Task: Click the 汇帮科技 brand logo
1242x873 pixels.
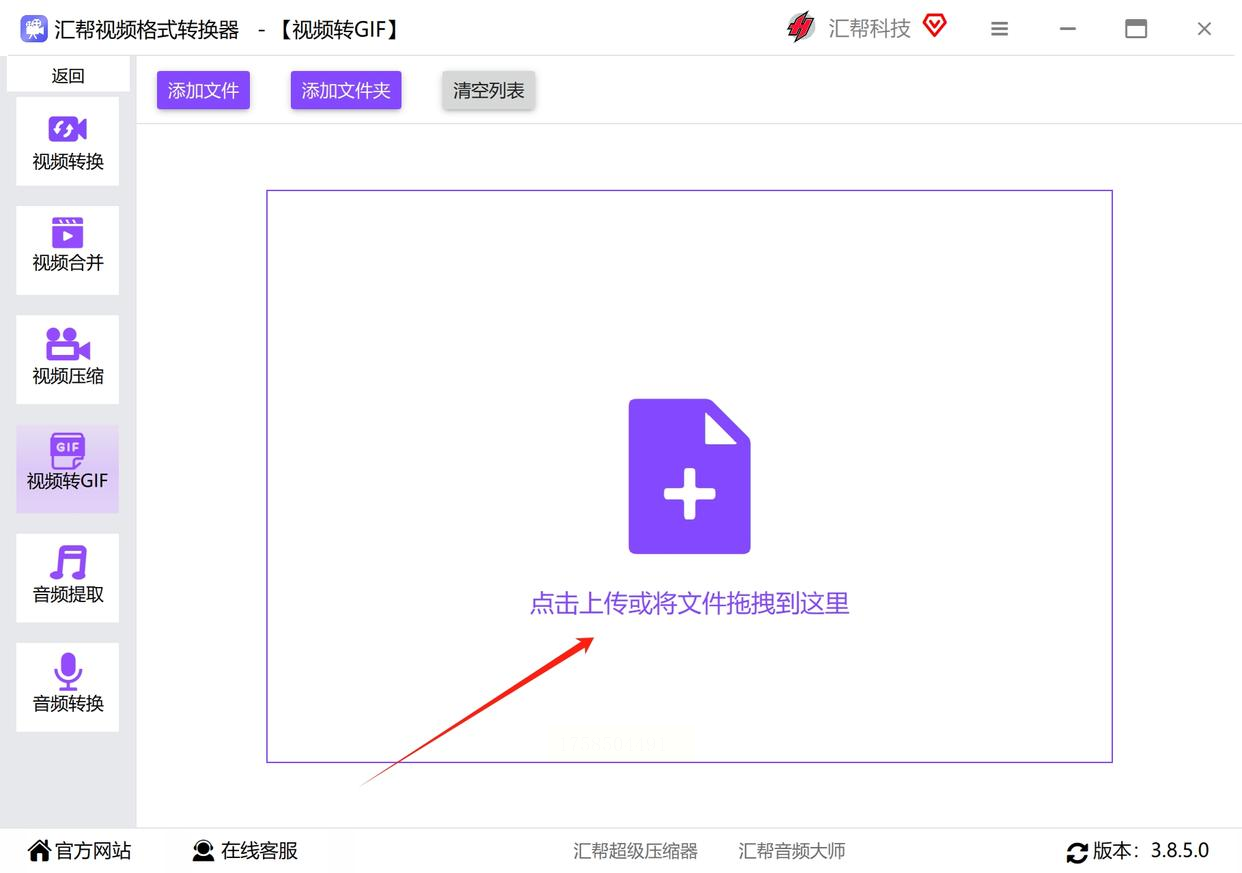Action: pyautogui.click(x=800, y=28)
